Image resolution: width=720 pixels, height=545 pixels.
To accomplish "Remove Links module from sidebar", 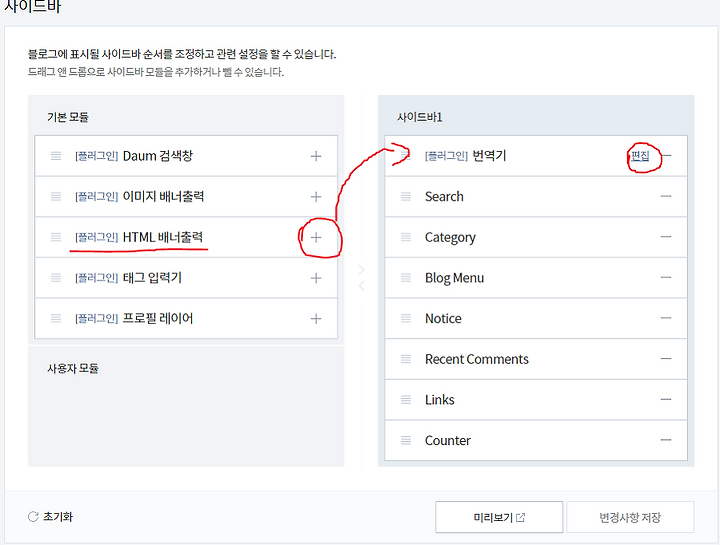I will coord(666,399).
